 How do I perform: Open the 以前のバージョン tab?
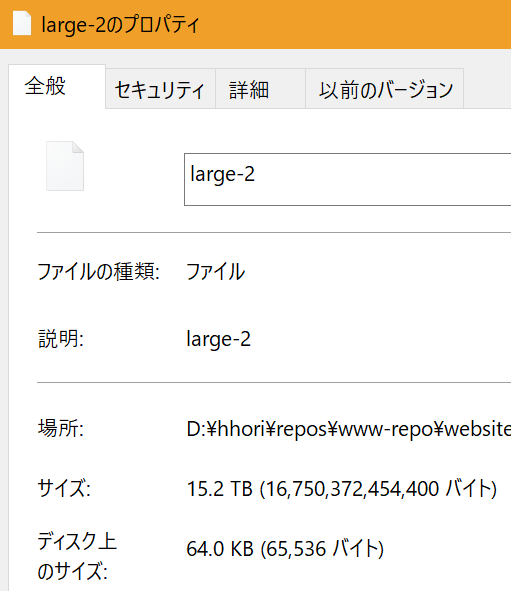pyautogui.click(x=384, y=89)
